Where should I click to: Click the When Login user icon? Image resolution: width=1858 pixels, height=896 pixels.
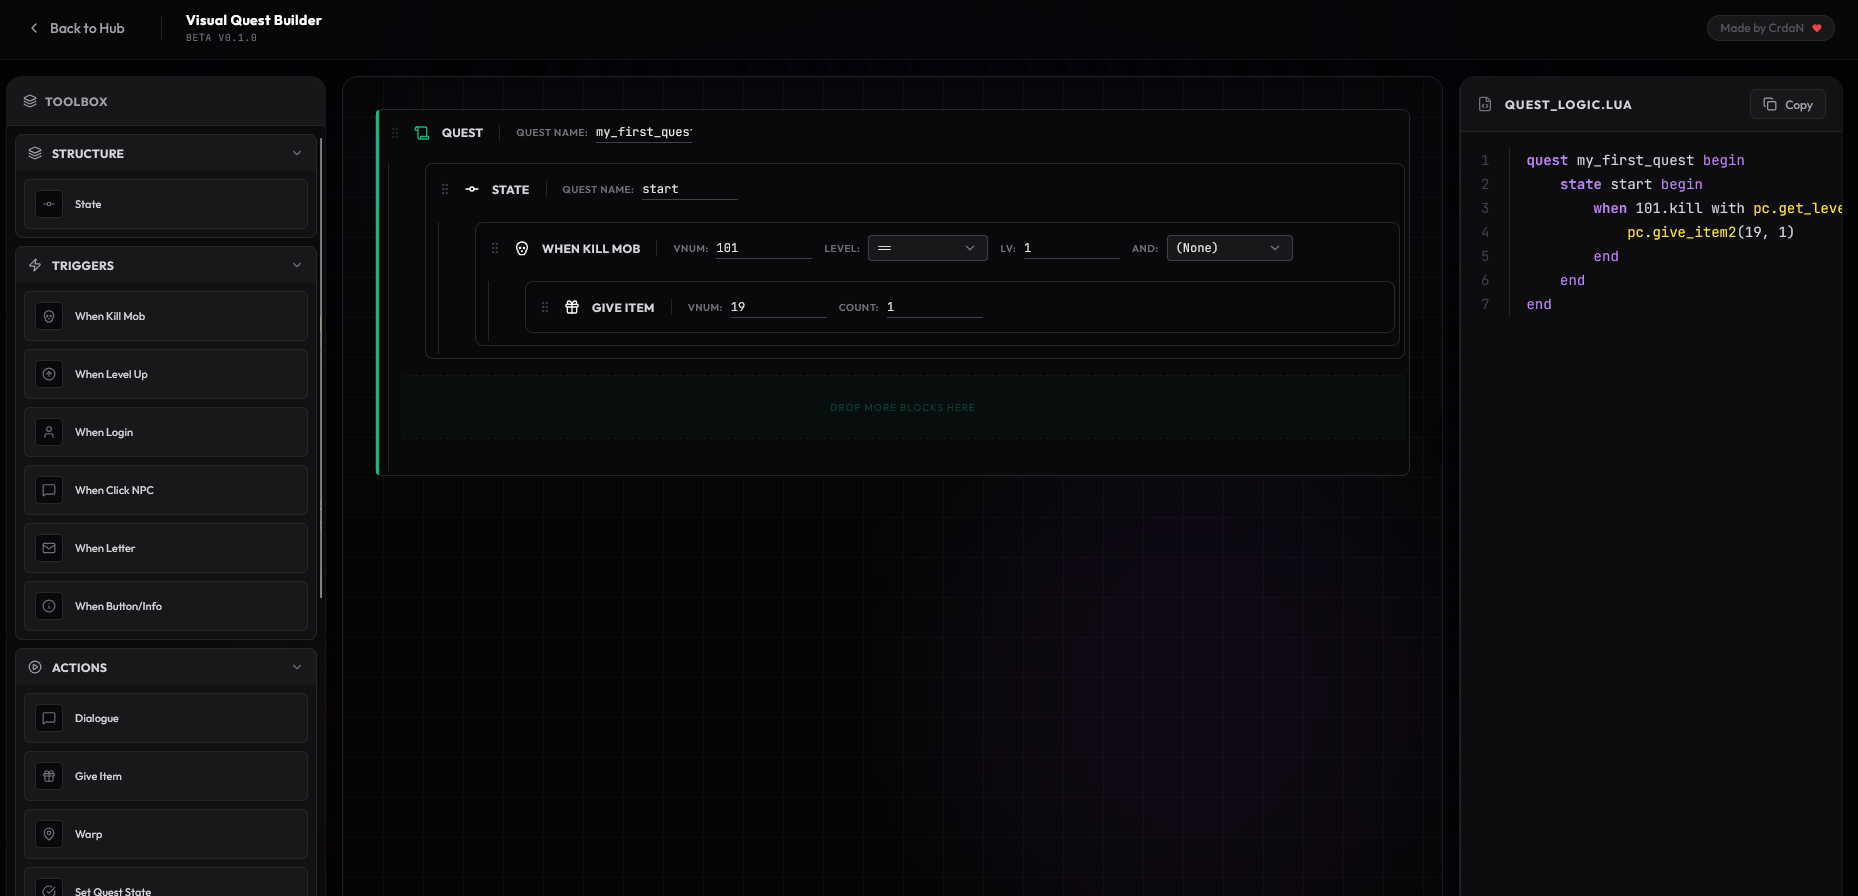point(49,432)
